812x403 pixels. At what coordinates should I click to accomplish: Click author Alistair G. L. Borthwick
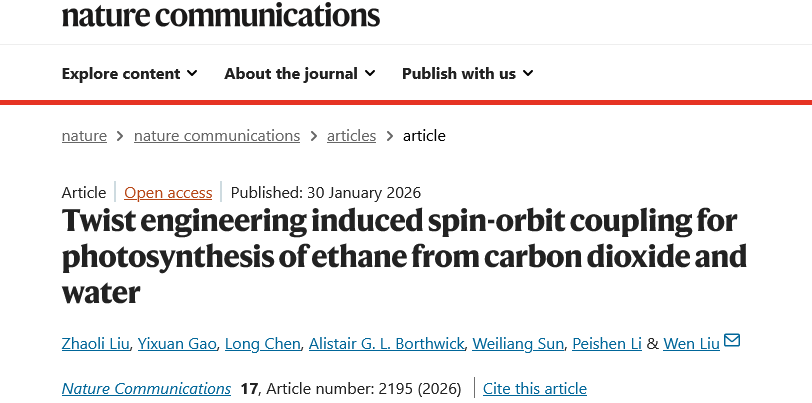click(x=386, y=343)
